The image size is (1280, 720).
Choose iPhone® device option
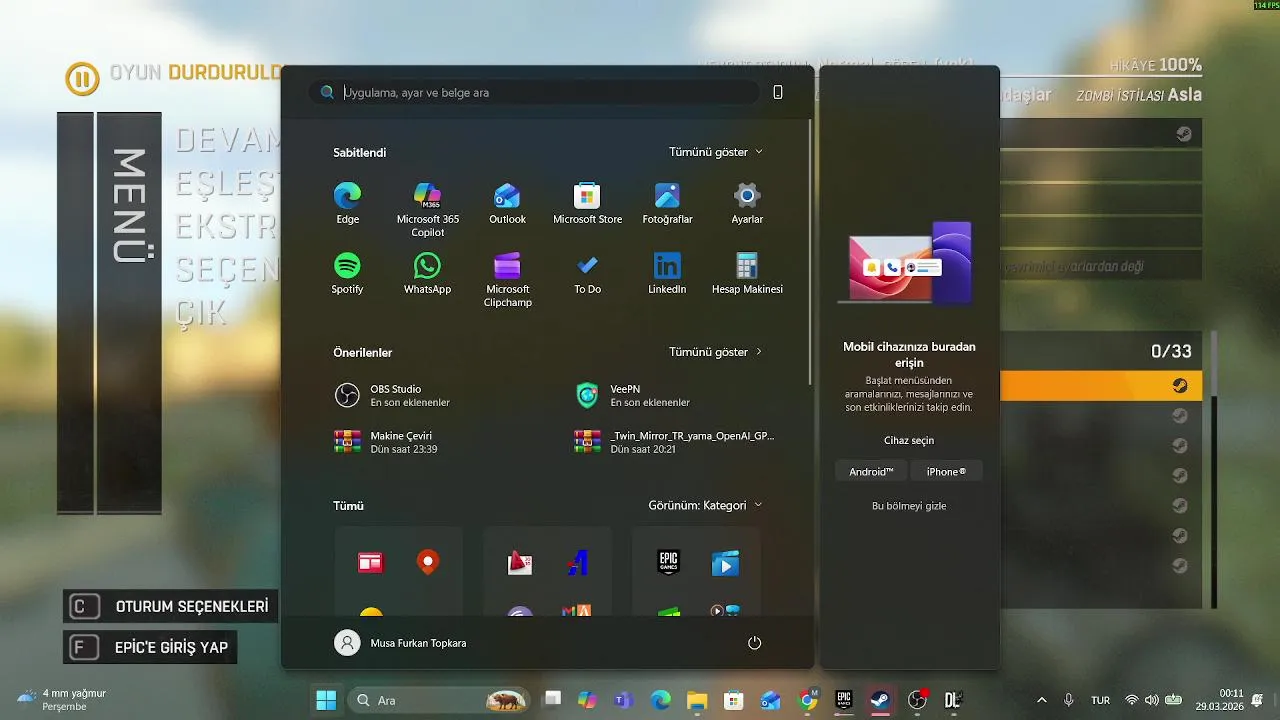tap(946, 471)
